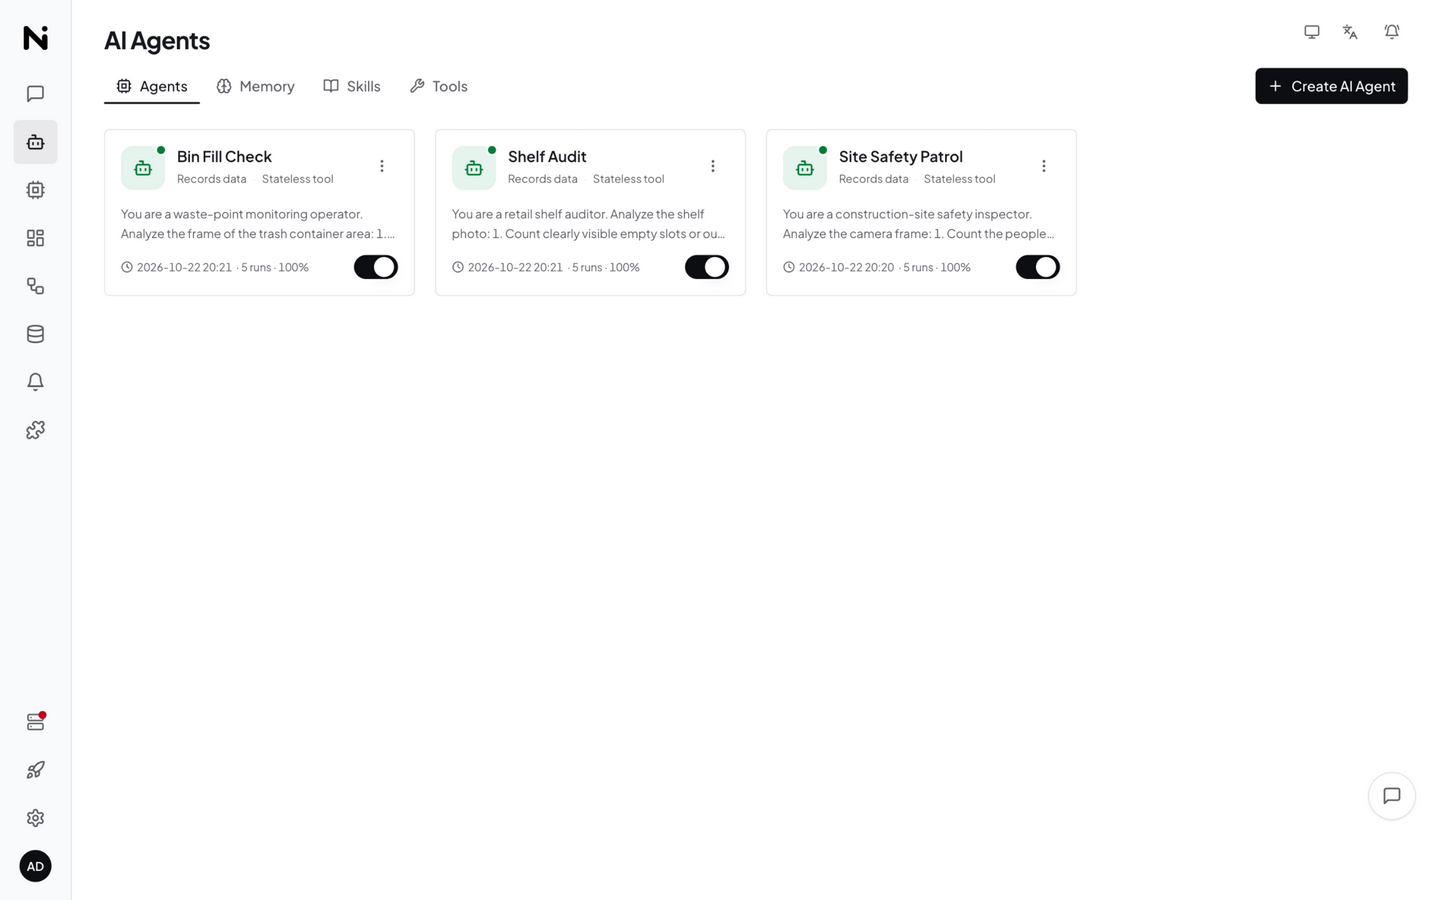Open the rocket icon in sidebar
The image size is (1440, 900).
pos(35,770)
